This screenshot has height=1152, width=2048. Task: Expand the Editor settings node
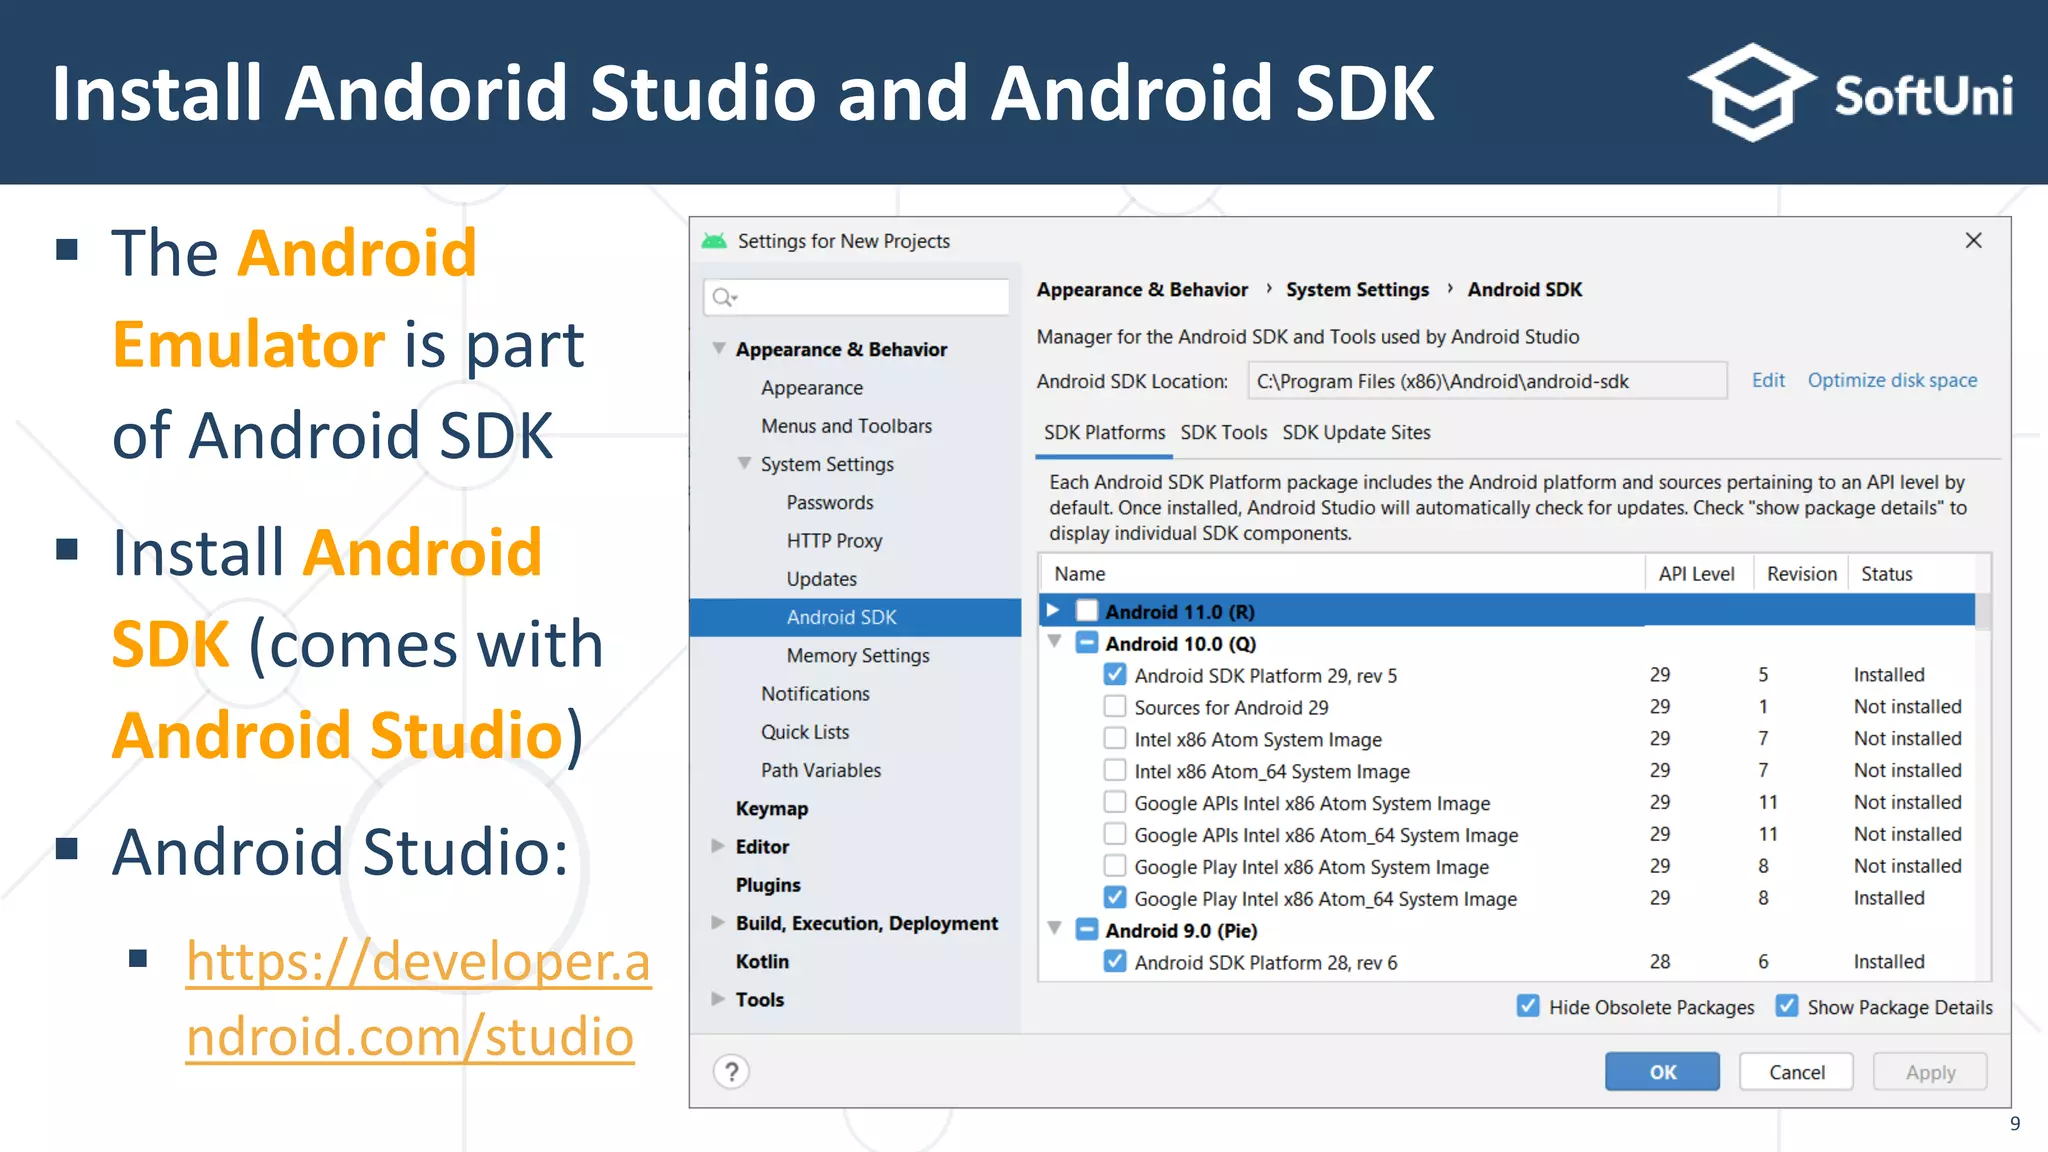[x=718, y=846]
